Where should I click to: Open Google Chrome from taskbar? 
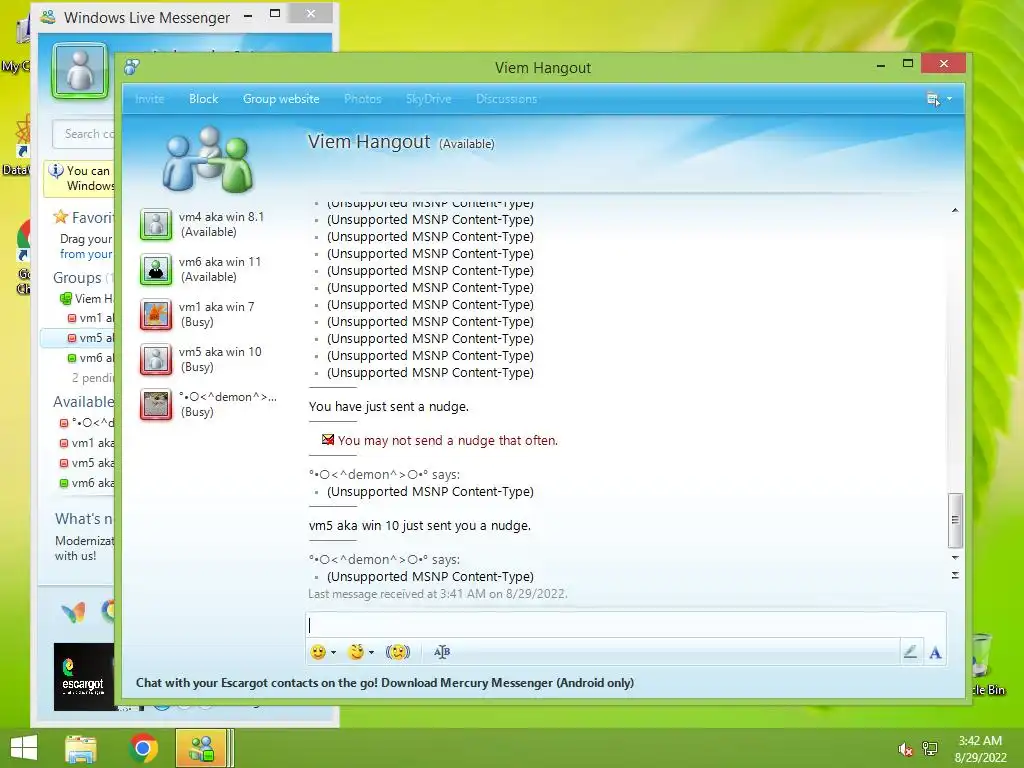144,748
